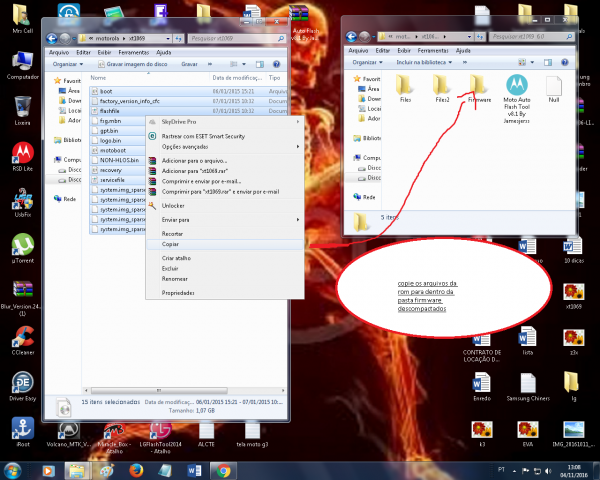Open the Firmware folder
The image size is (600, 480).
point(478,86)
